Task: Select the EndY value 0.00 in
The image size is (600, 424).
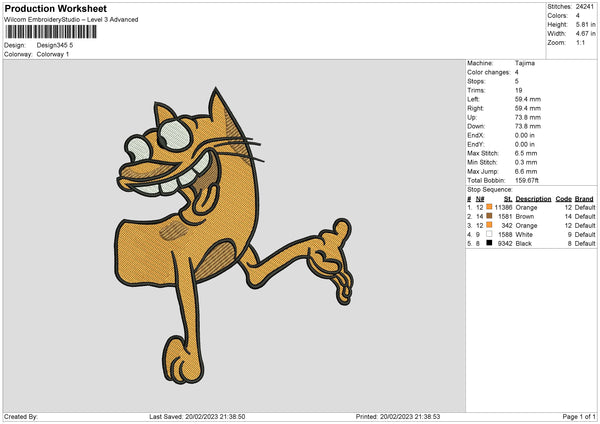Action: (x=525, y=145)
